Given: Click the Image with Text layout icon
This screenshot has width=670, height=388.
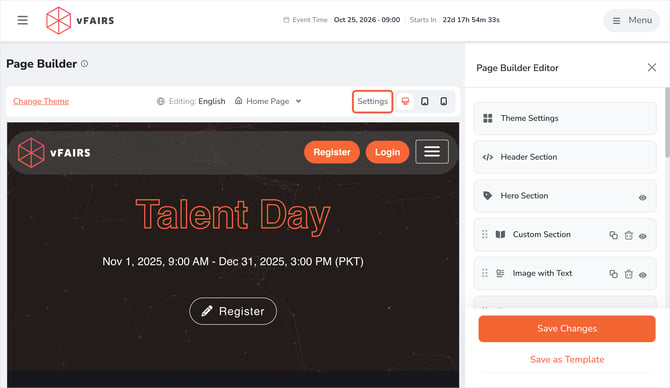Looking at the screenshot, I should pos(500,273).
